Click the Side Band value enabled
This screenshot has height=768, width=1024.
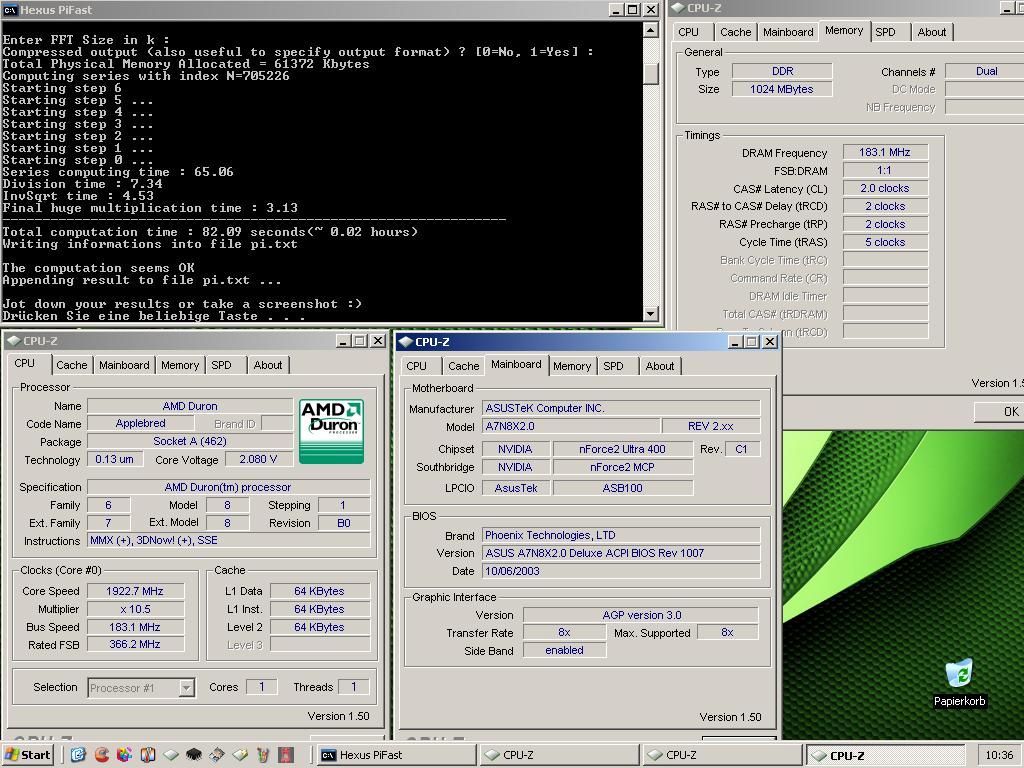[x=564, y=650]
